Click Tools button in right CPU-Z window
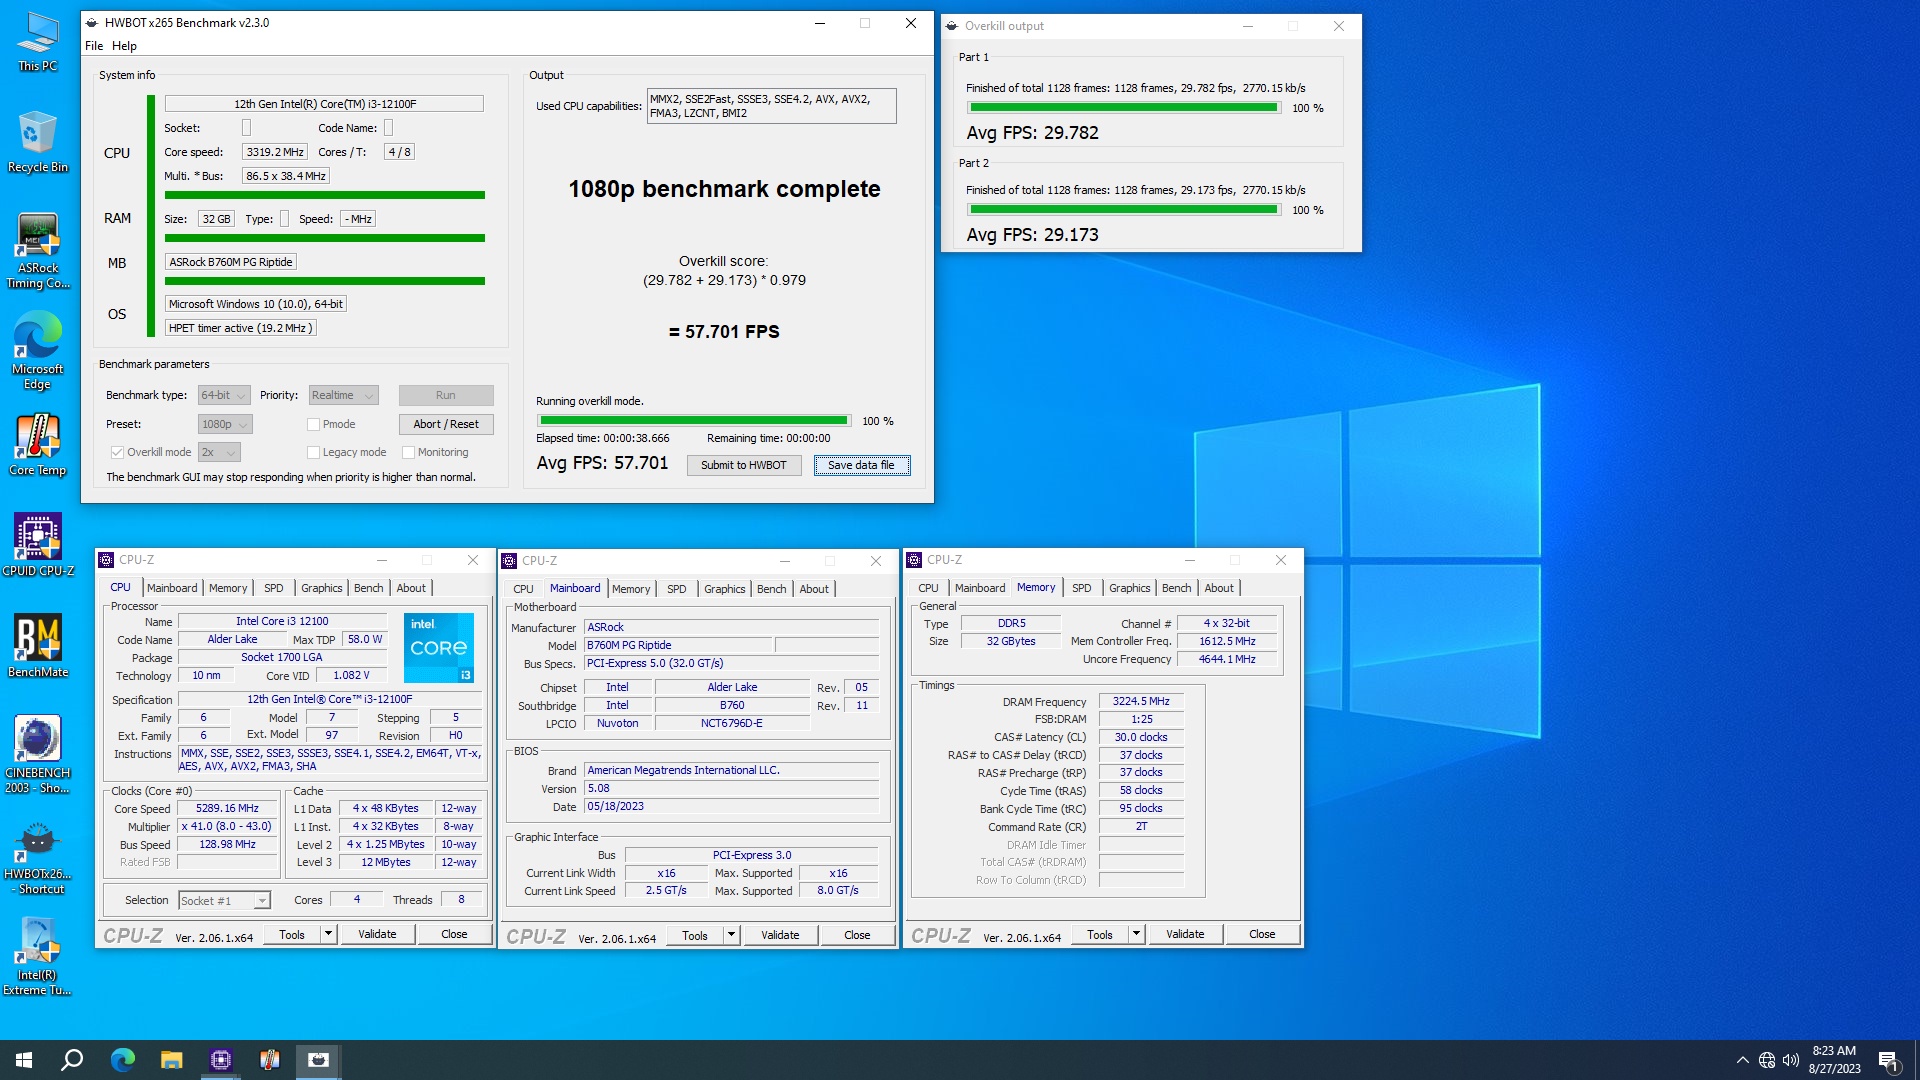1920x1080 pixels. (x=1099, y=934)
